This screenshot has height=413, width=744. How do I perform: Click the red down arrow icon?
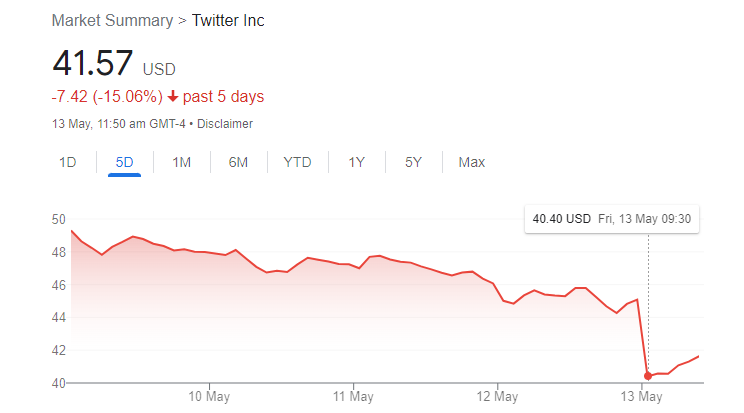point(173,97)
